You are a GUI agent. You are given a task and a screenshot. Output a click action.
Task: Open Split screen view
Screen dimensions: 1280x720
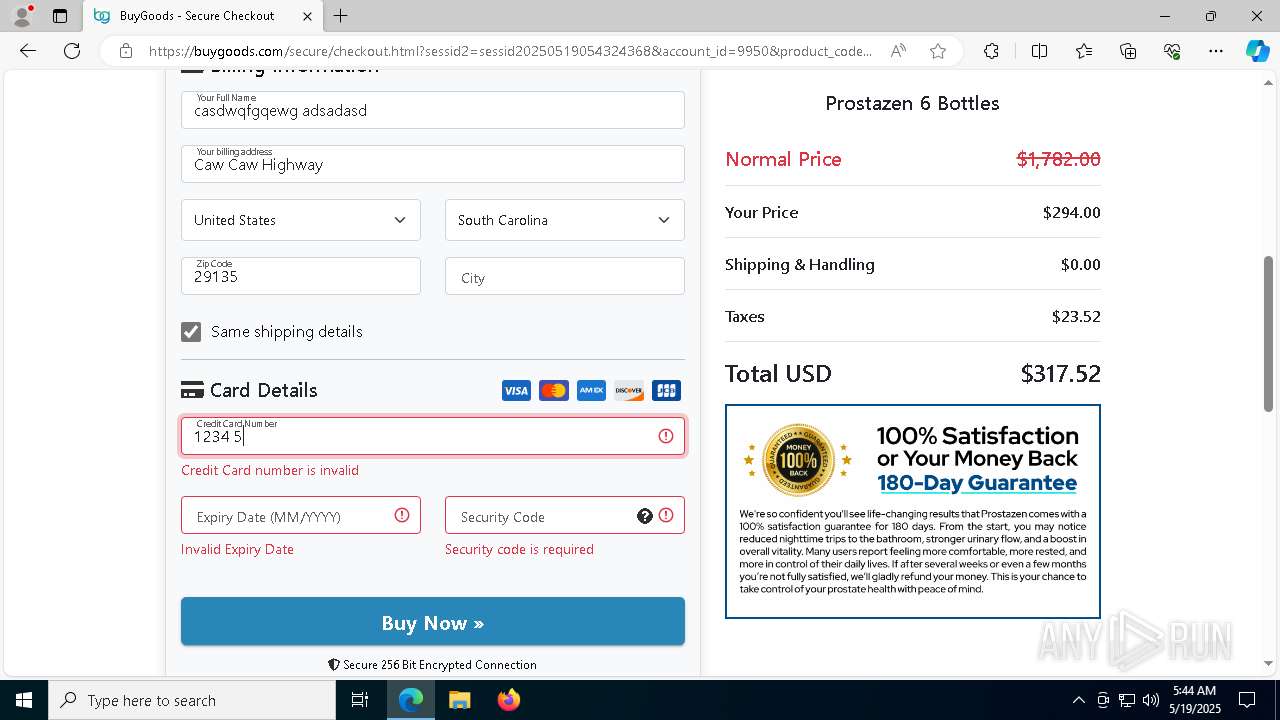coord(1039,51)
